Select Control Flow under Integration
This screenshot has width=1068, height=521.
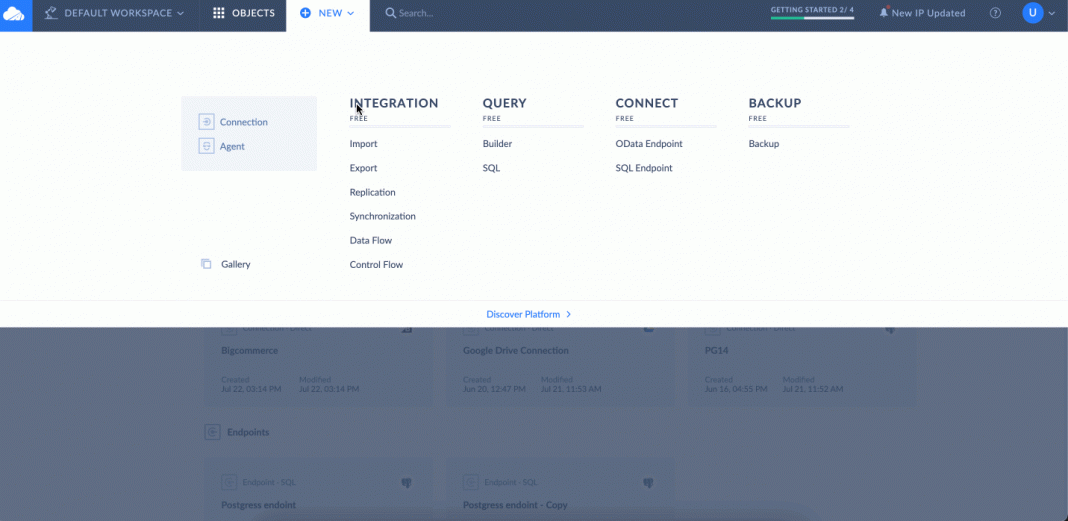[376, 265]
